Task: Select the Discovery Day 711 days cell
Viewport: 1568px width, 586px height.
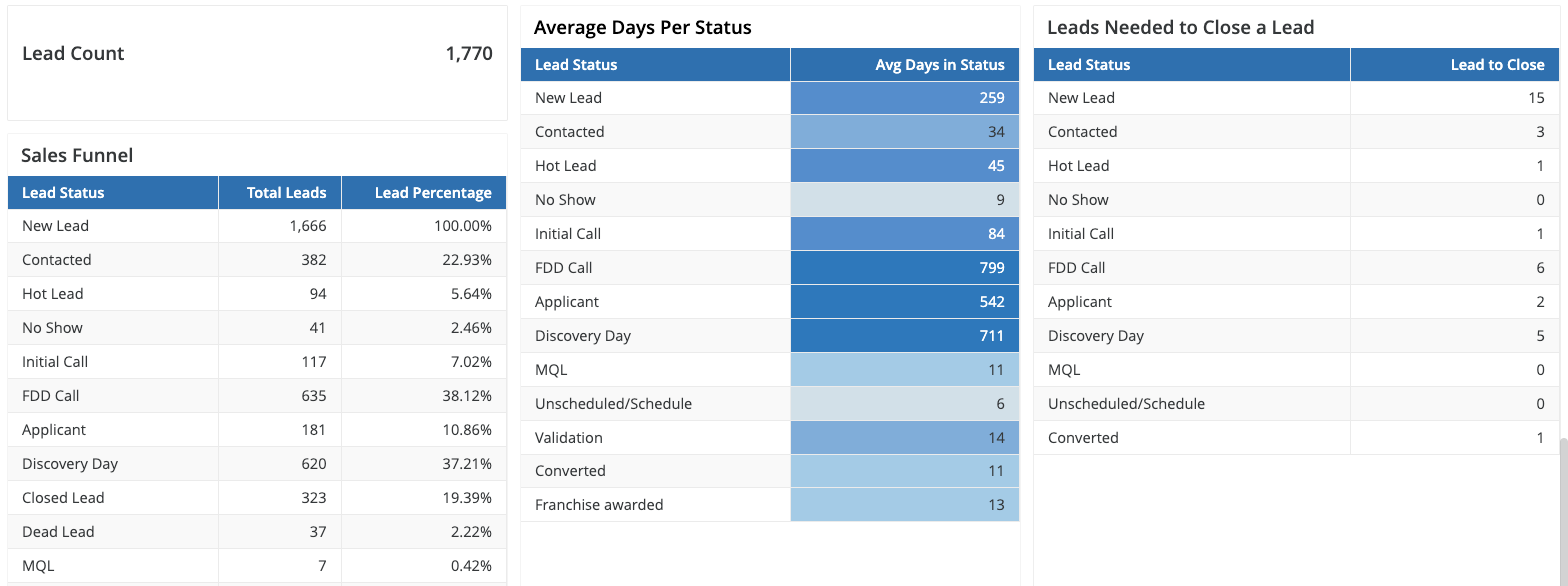Action: (905, 336)
